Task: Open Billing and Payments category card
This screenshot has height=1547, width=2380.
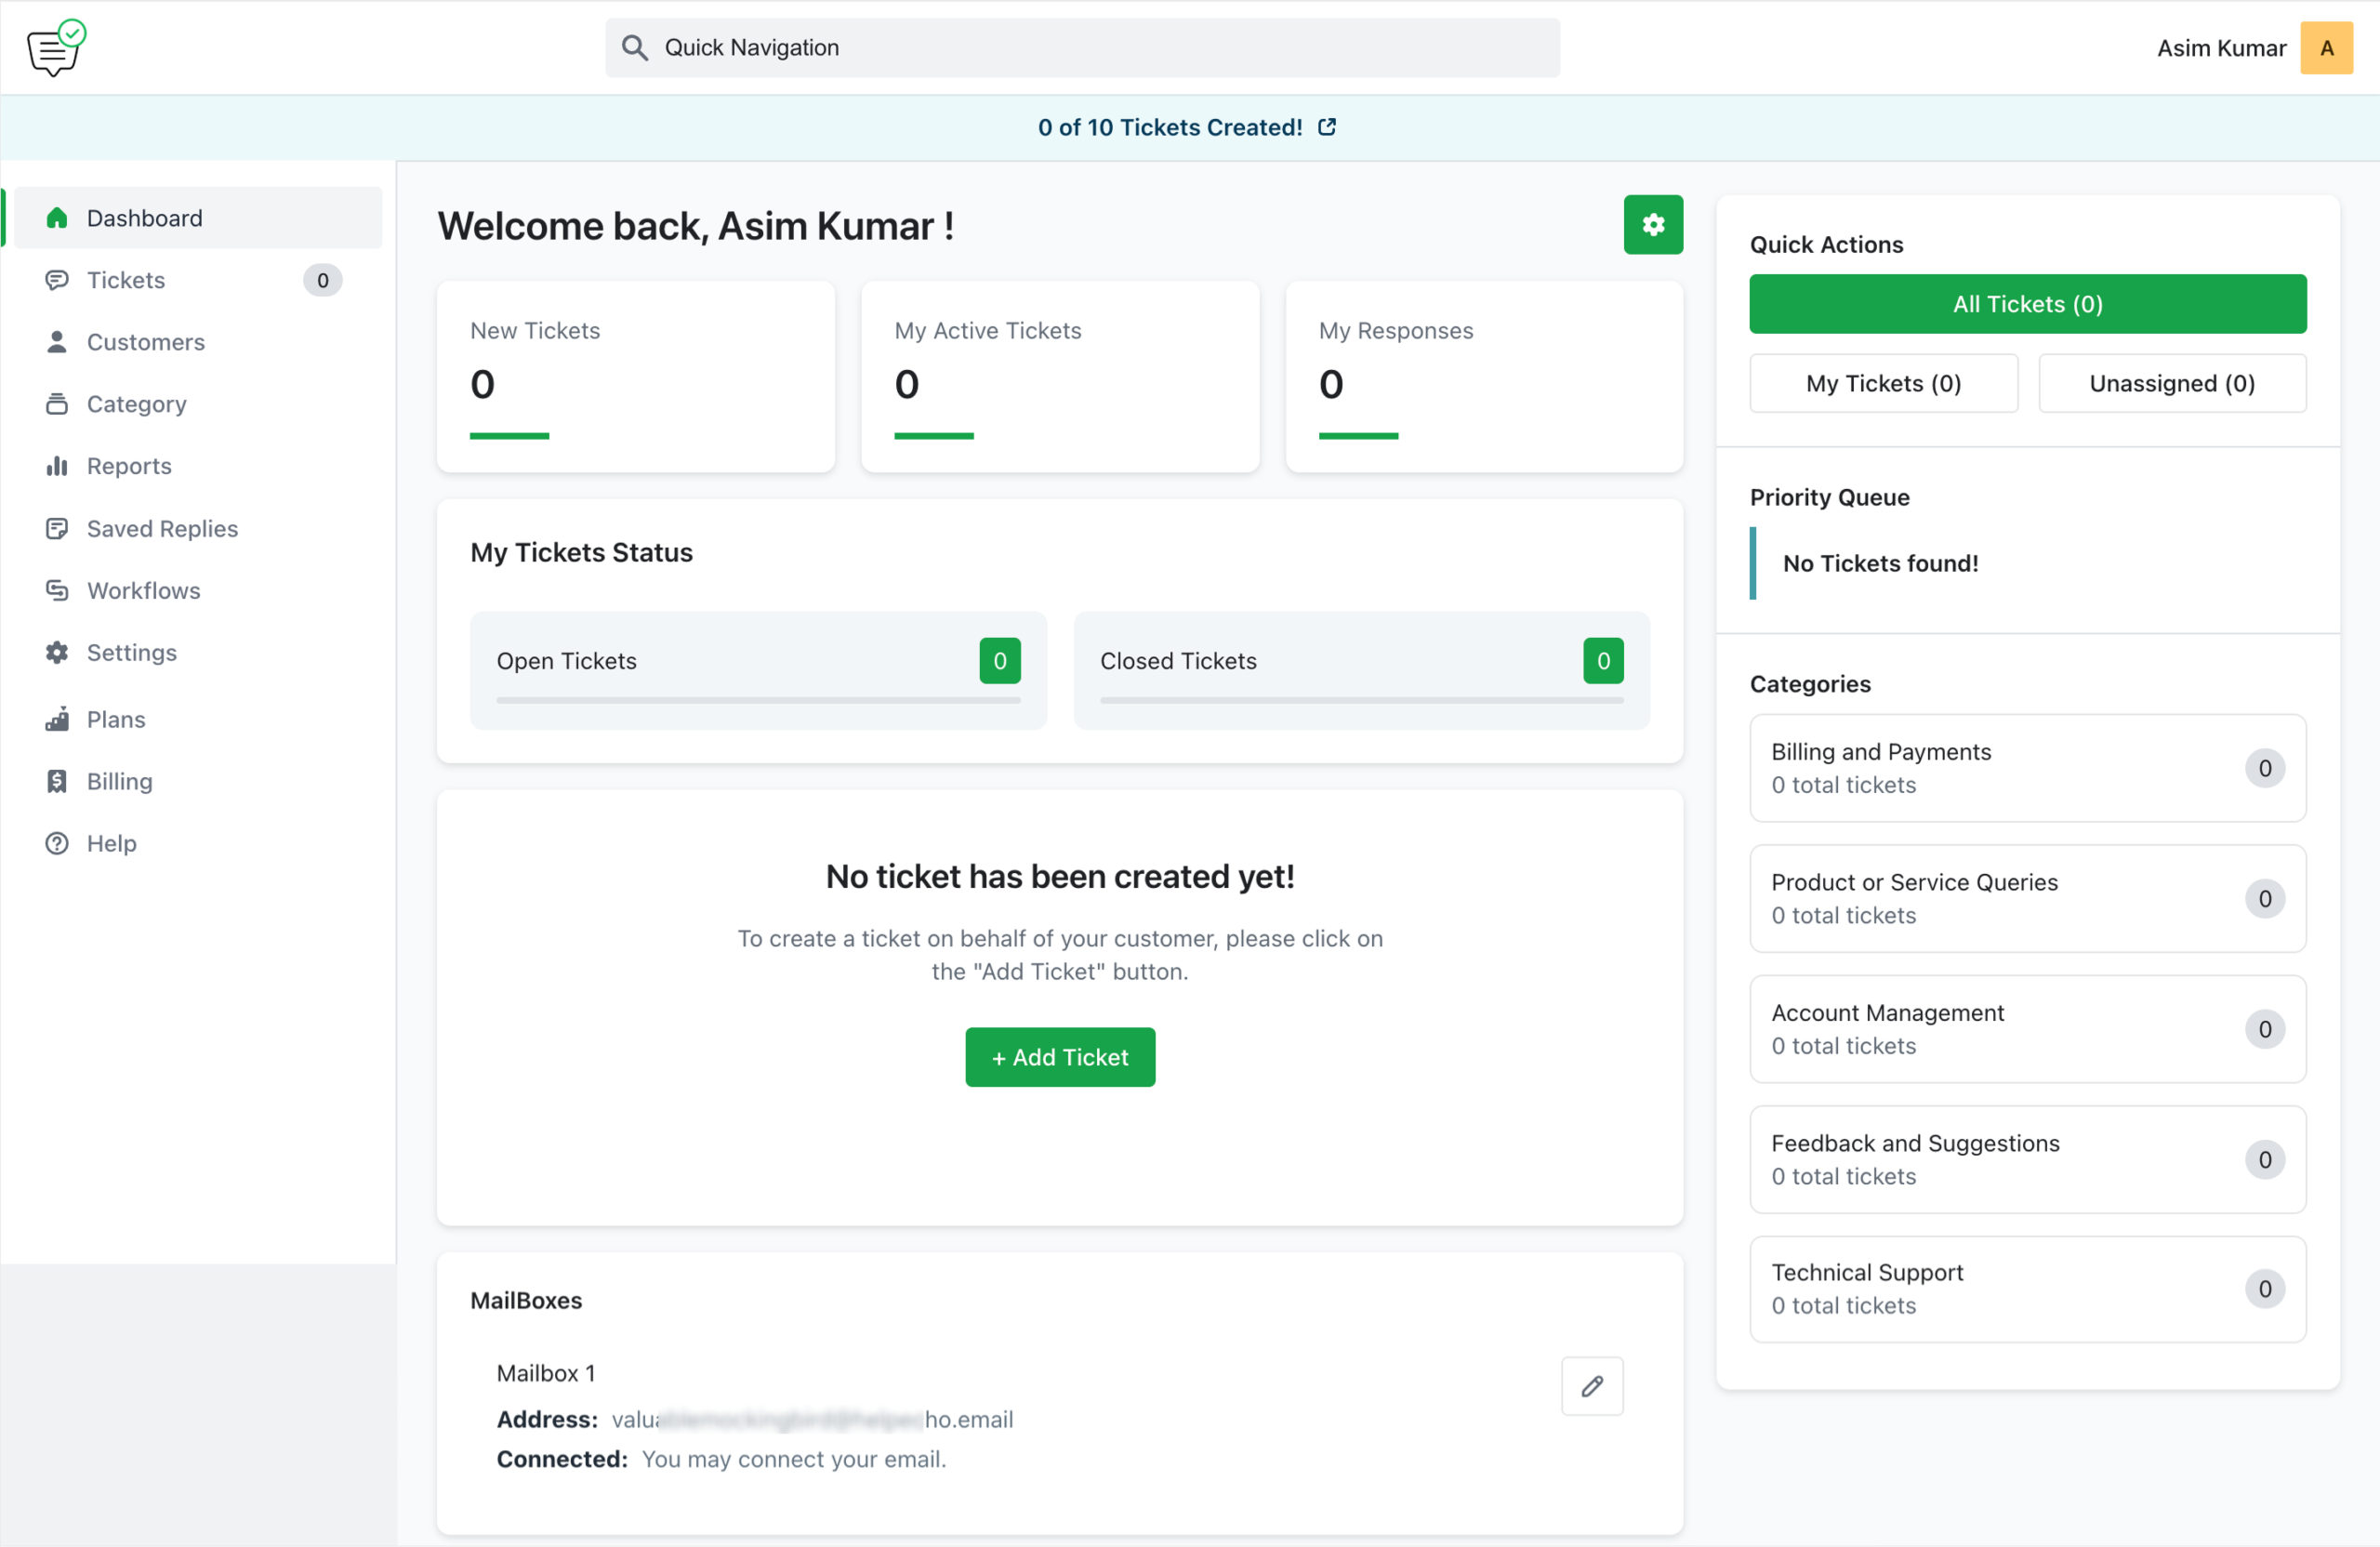Action: pyautogui.click(x=2026, y=768)
